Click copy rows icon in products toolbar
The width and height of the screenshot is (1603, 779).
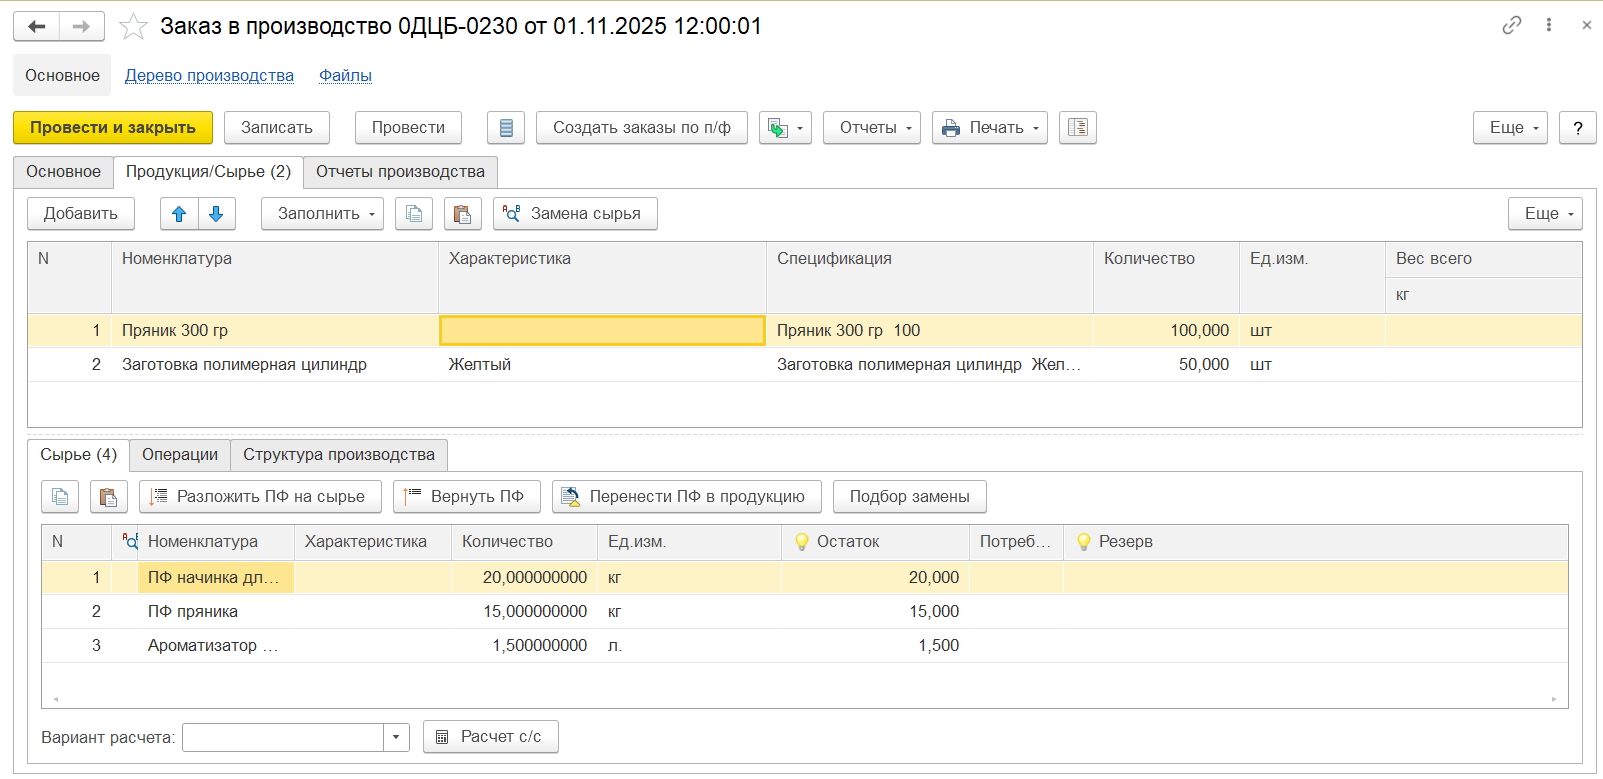(x=414, y=214)
